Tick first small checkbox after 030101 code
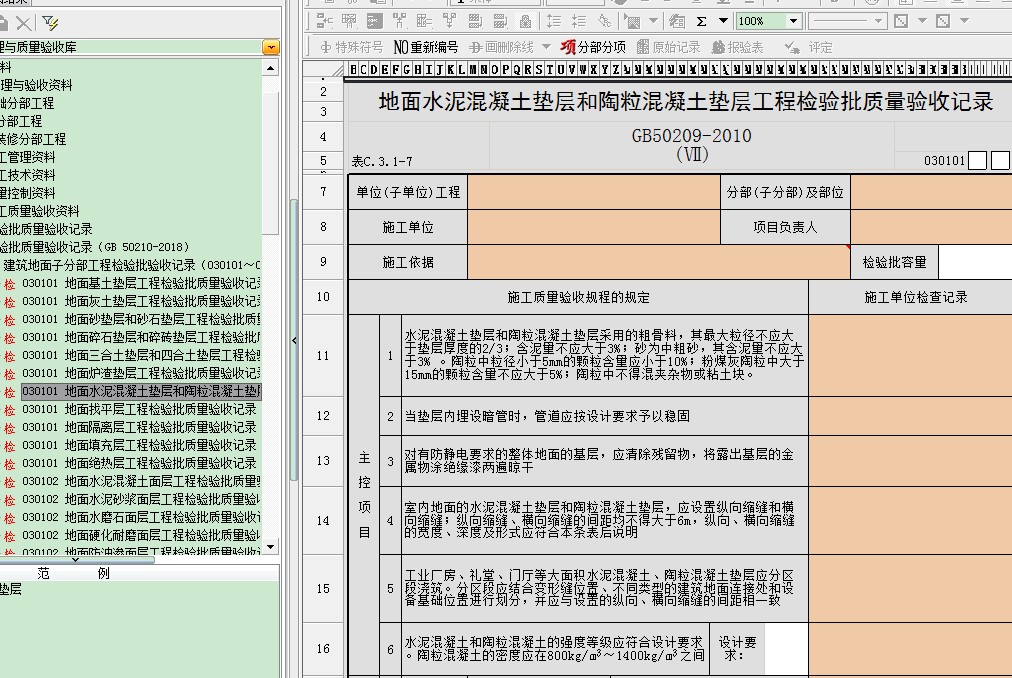The width and height of the screenshot is (1012, 678). 978,161
